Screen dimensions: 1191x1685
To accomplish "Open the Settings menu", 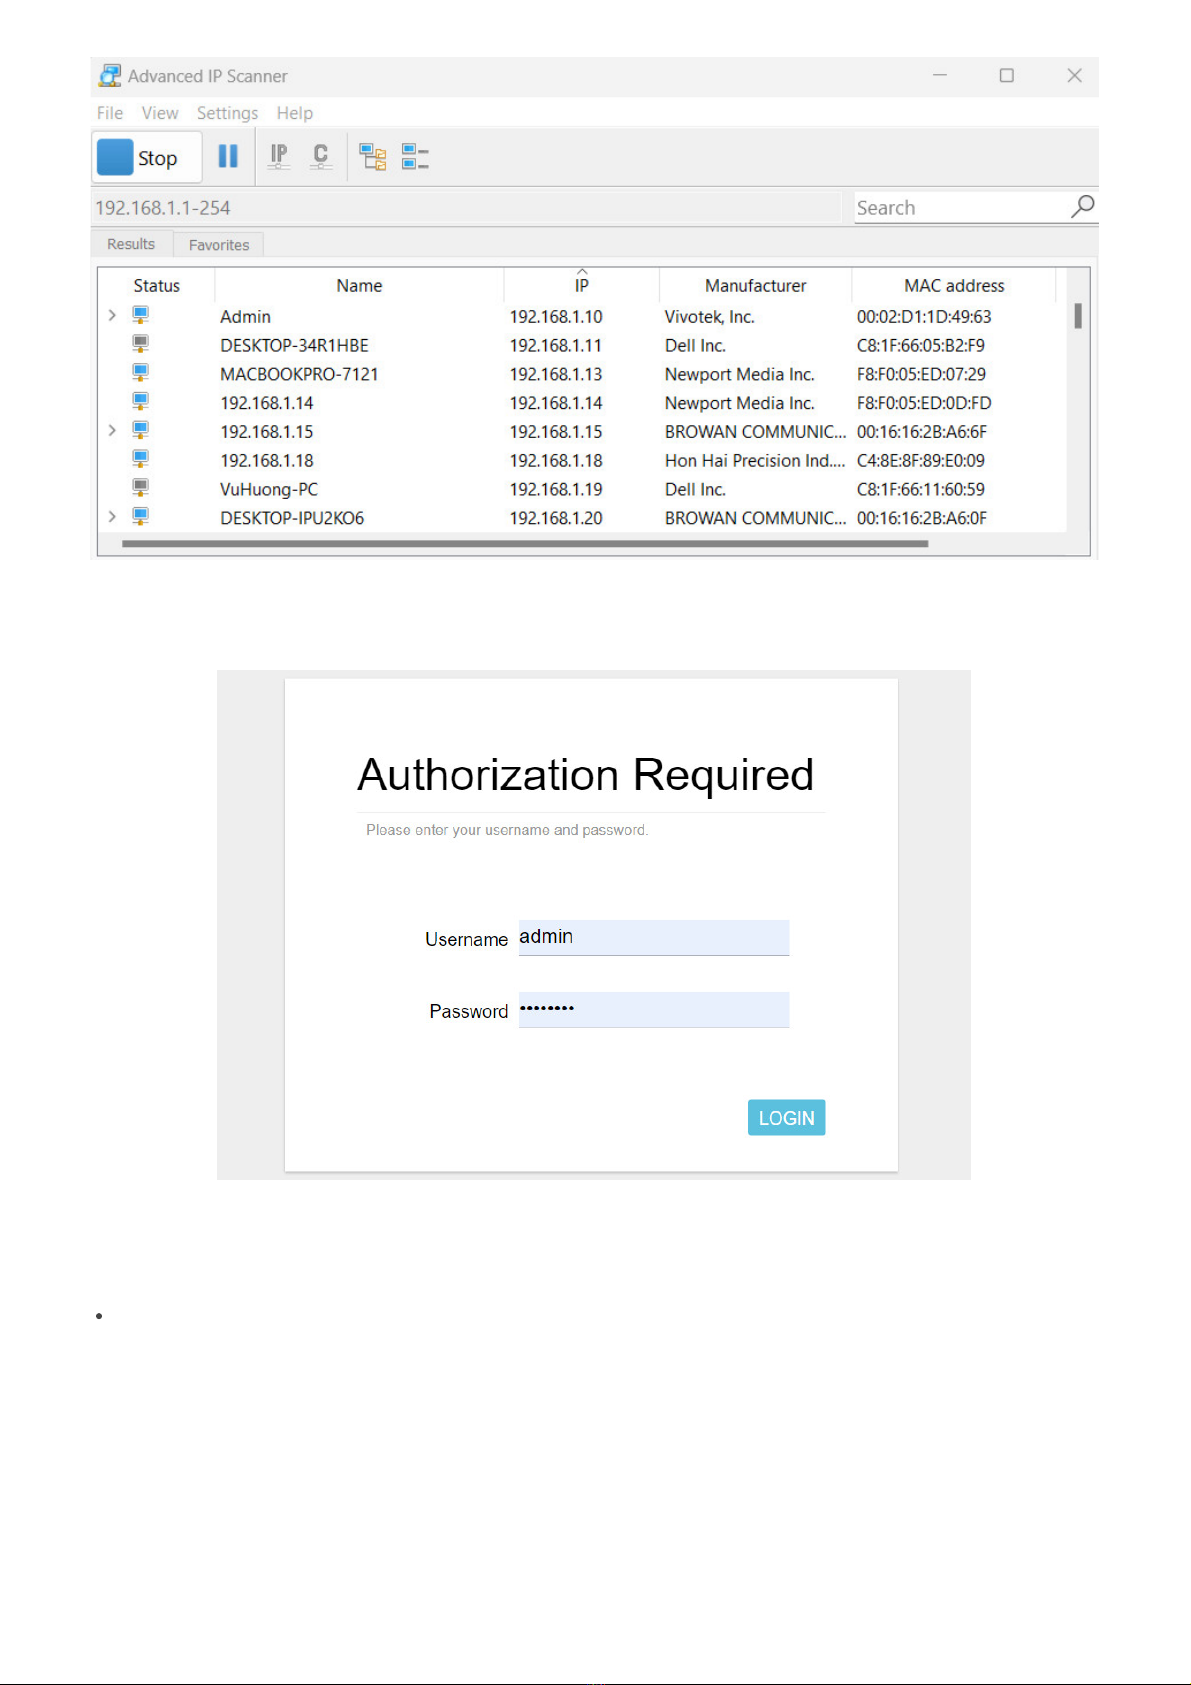I will click(227, 113).
